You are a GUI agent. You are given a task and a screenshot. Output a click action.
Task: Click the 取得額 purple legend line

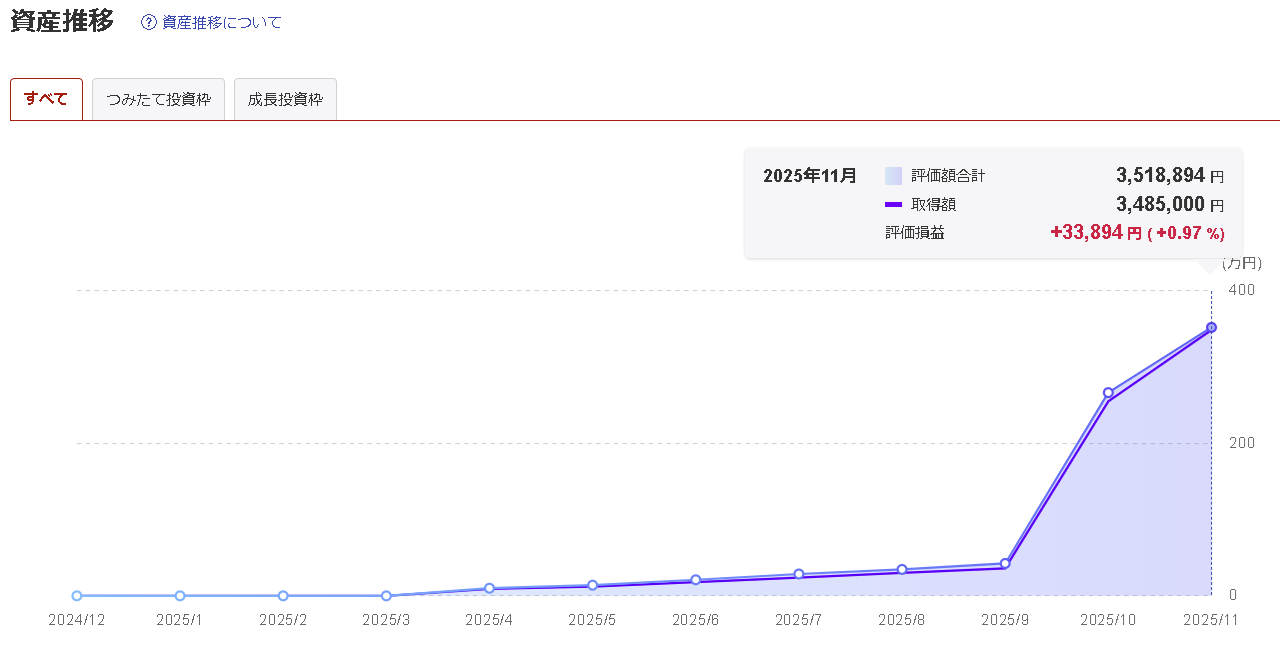pyautogui.click(x=893, y=205)
